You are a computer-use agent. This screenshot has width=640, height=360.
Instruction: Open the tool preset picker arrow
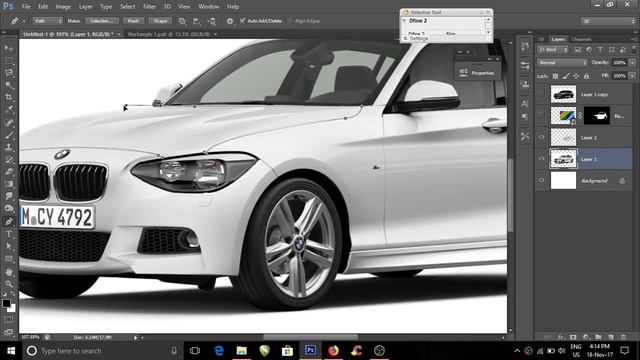24,21
